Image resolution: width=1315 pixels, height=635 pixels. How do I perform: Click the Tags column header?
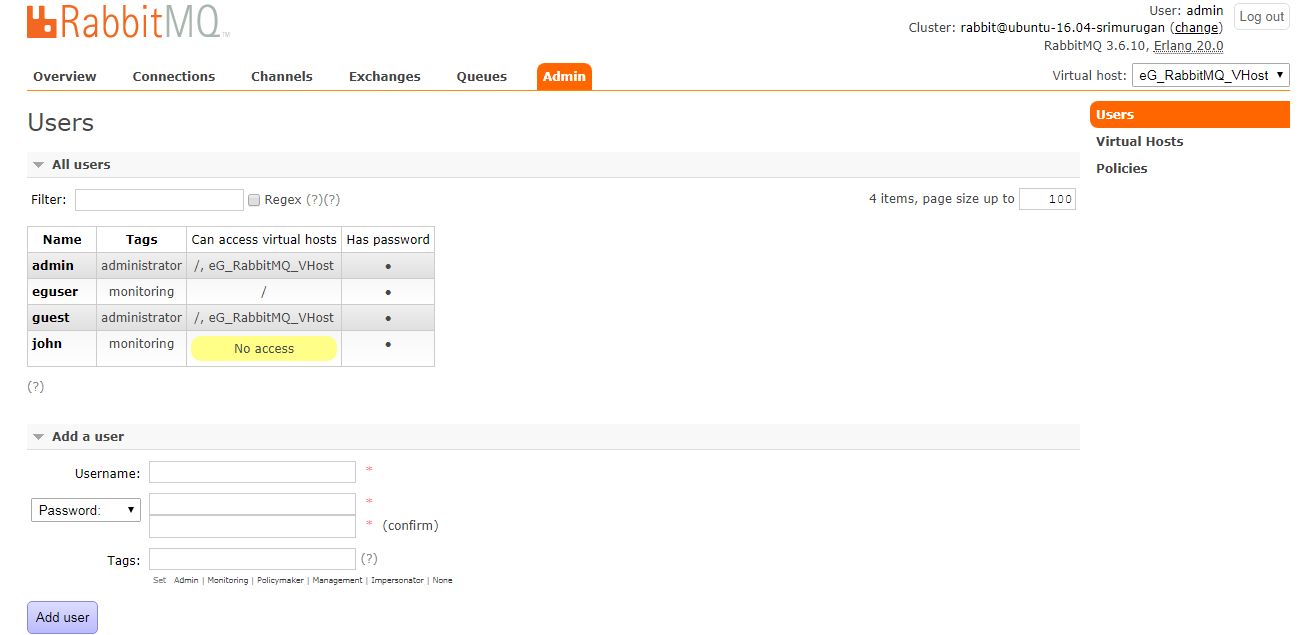click(142, 239)
